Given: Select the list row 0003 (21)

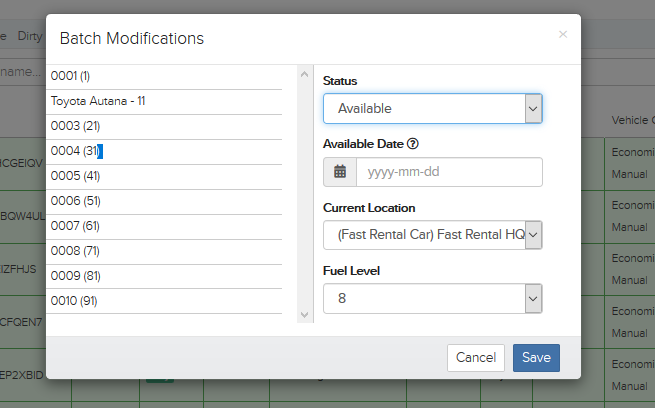Looking at the screenshot, I should (x=164, y=127).
